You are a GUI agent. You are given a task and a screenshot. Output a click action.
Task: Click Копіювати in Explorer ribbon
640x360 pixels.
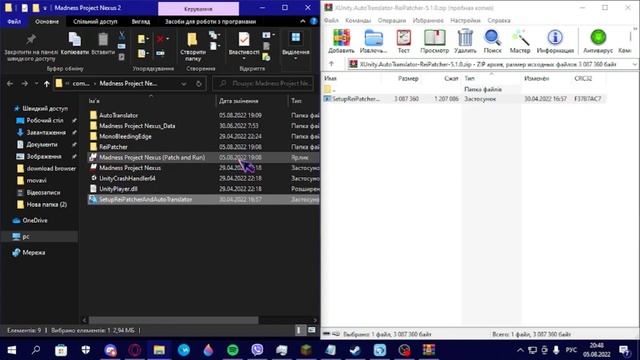(75, 44)
